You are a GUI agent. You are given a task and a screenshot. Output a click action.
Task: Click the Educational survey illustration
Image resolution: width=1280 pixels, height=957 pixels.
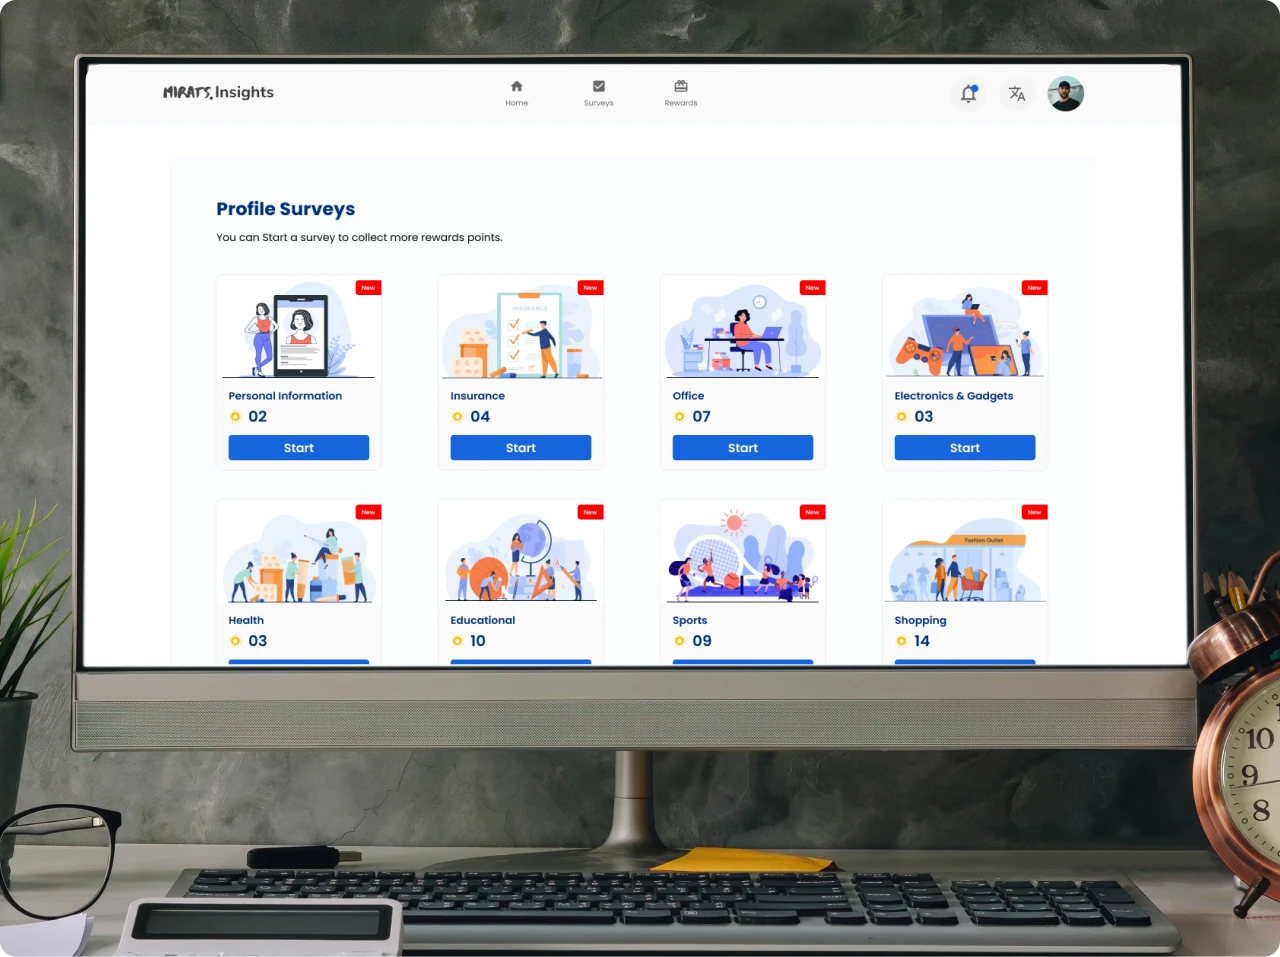[521, 558]
